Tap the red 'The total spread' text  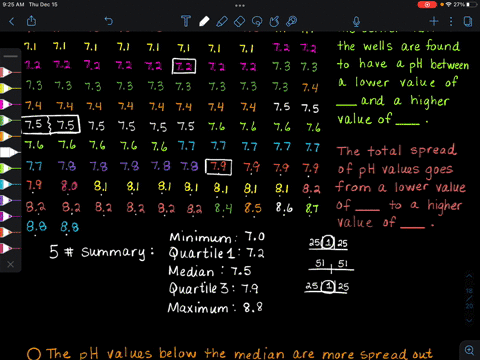(x=397, y=151)
